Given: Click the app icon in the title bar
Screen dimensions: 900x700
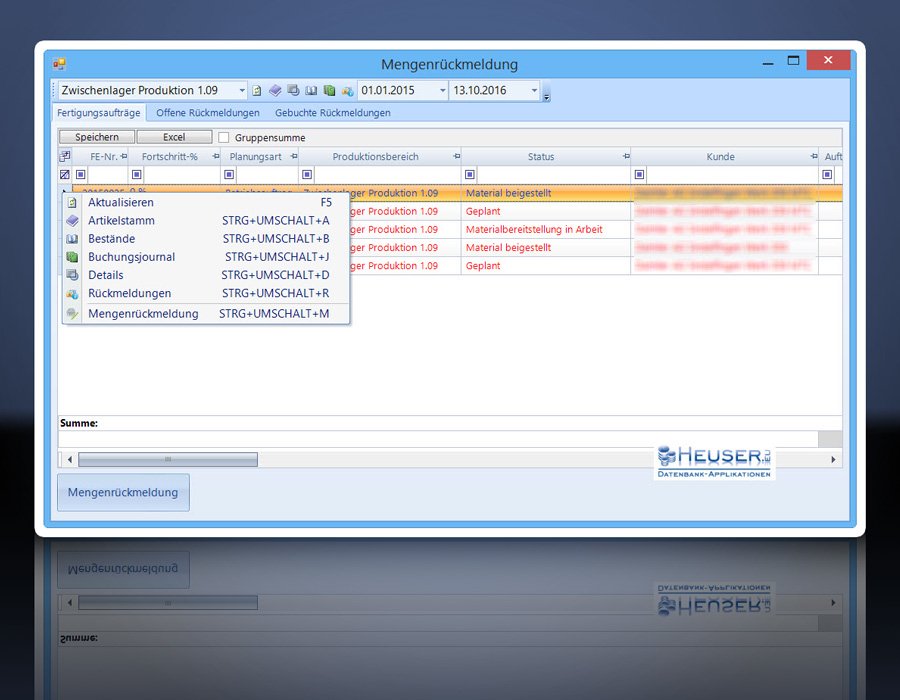Looking at the screenshot, I should 59,64.
